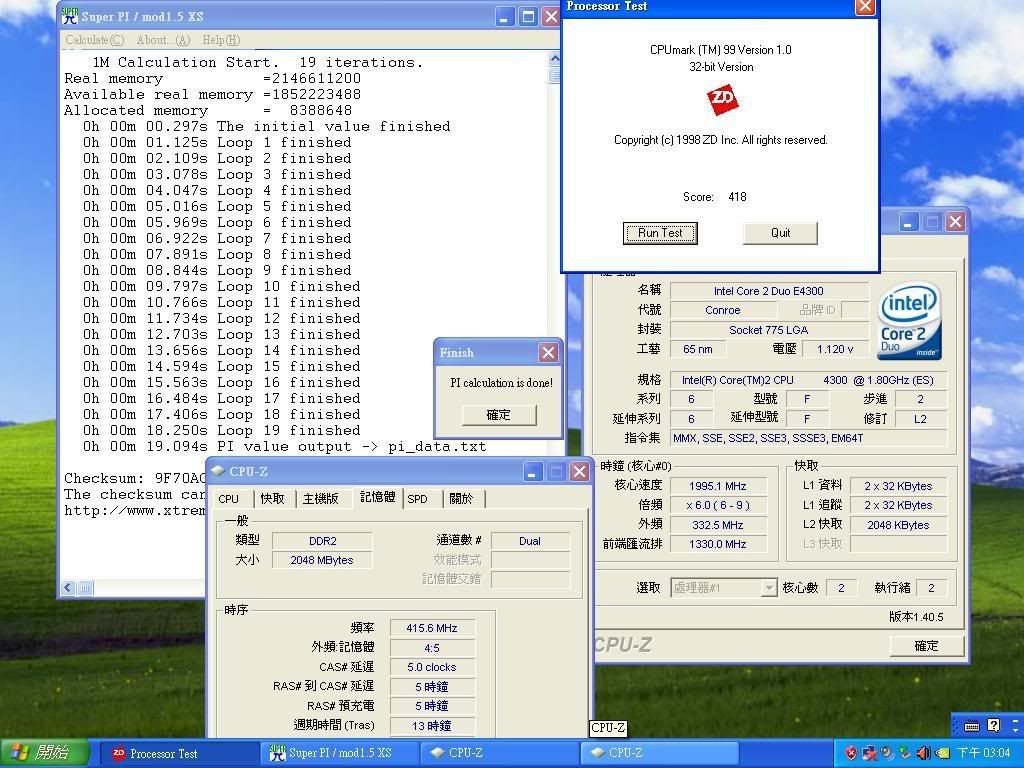
Task: Switch to the CPU tab in CPU-Z
Action: [229, 499]
